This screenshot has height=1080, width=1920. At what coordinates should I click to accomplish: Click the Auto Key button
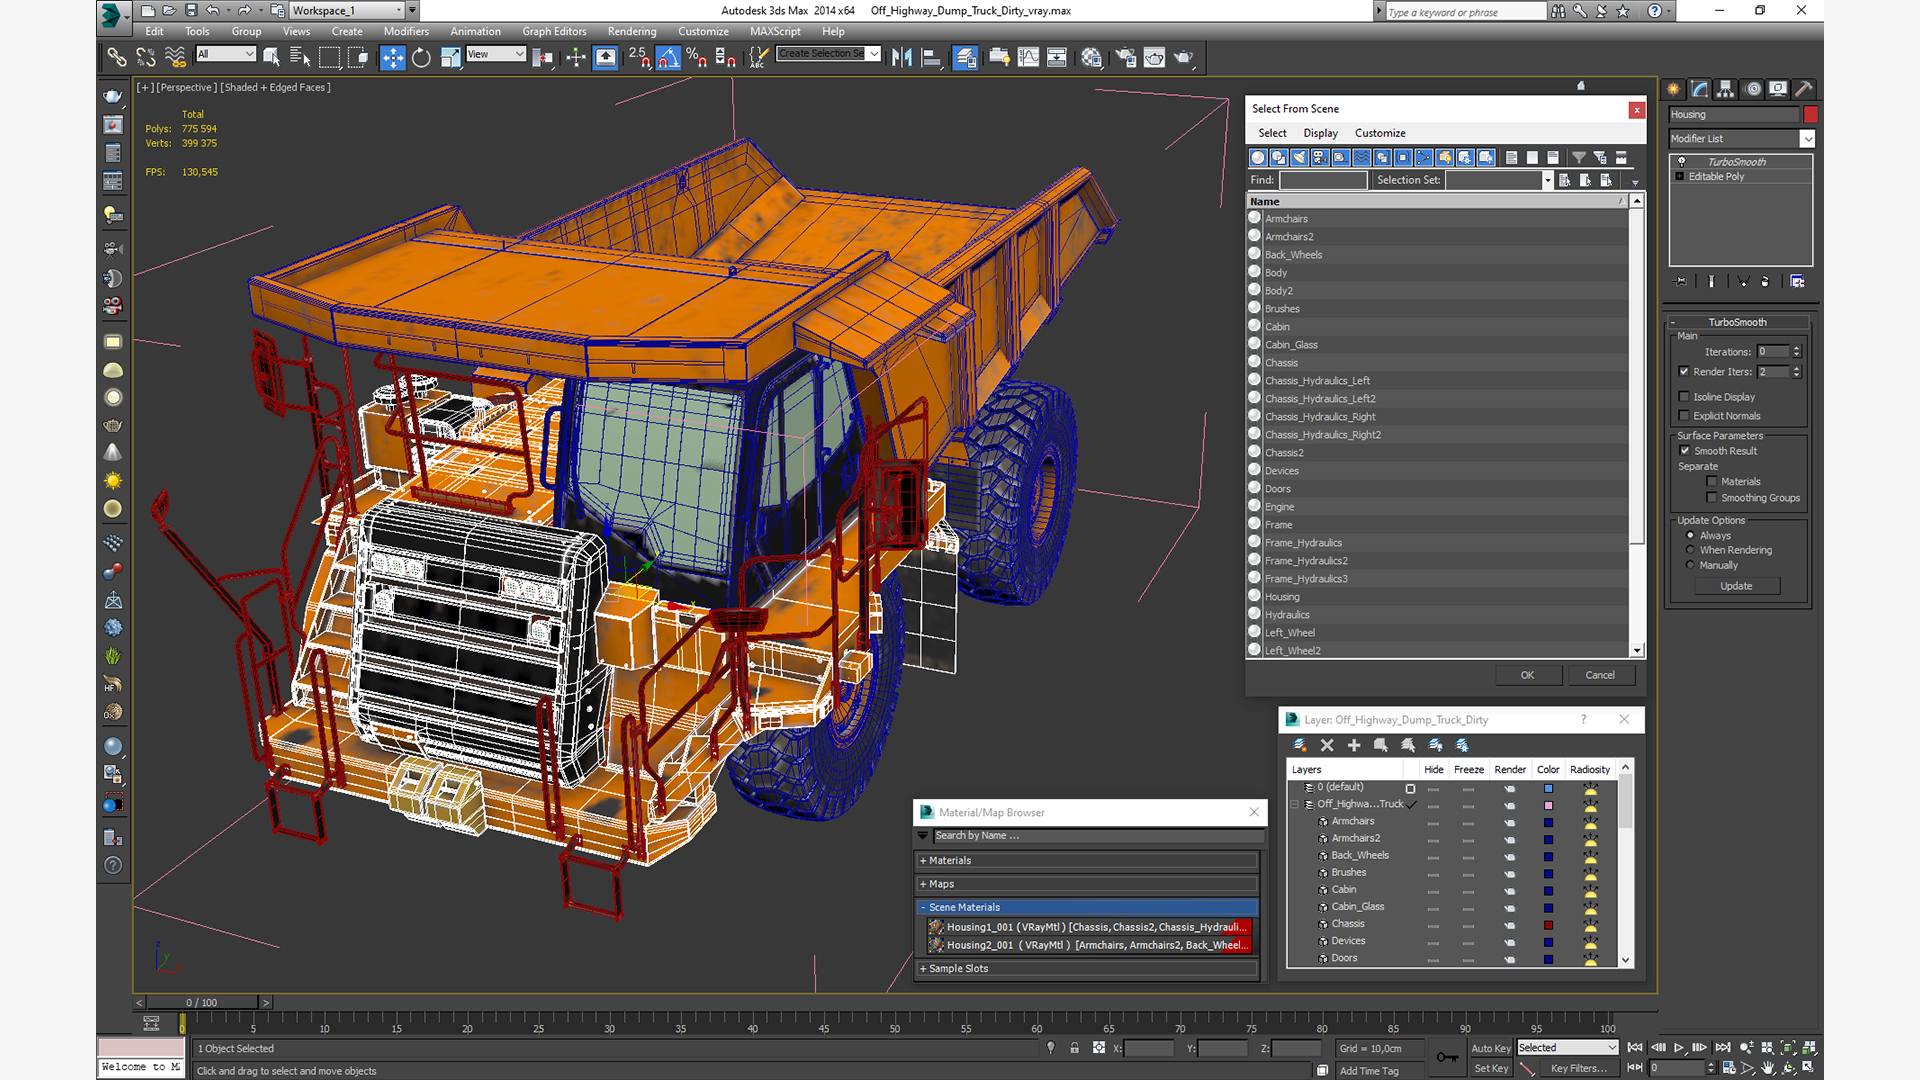click(1490, 1048)
